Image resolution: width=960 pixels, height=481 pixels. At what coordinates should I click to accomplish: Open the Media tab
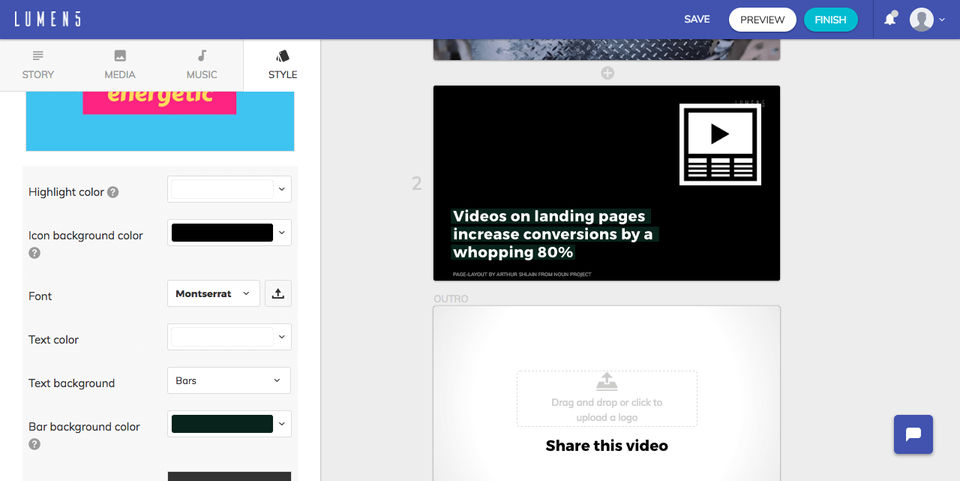[119, 65]
